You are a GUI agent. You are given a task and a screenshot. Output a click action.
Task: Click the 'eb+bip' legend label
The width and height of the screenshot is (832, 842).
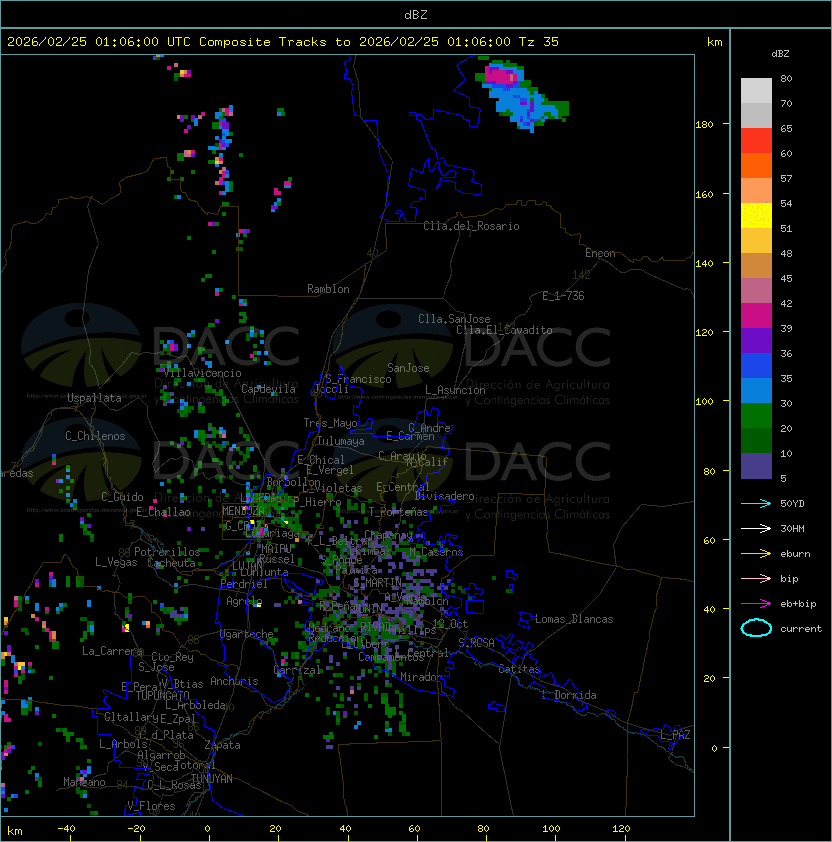(798, 604)
